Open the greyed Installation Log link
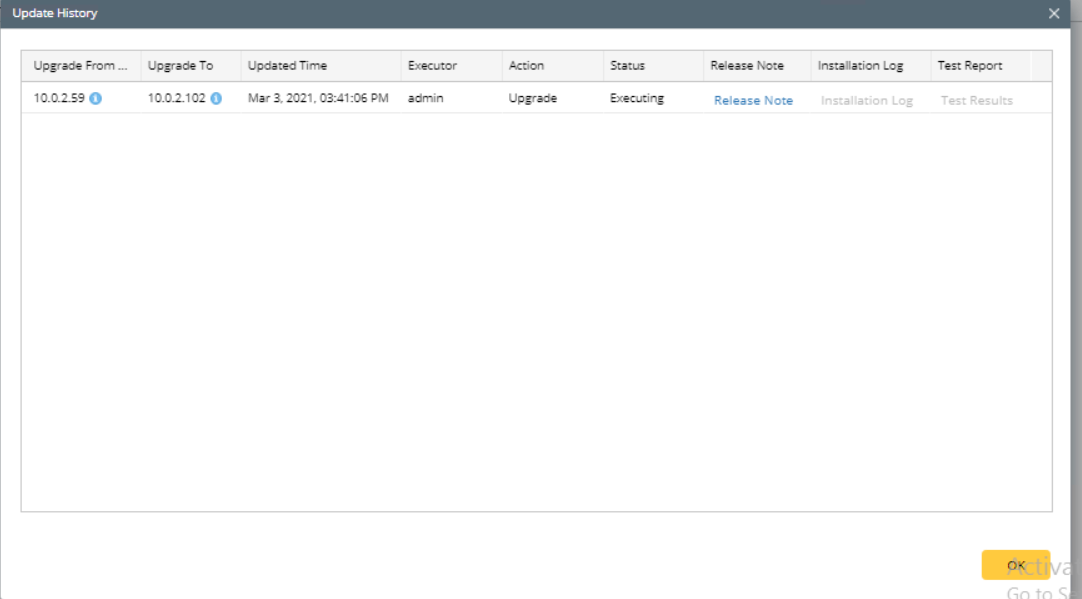The image size is (1082, 599). coord(867,101)
